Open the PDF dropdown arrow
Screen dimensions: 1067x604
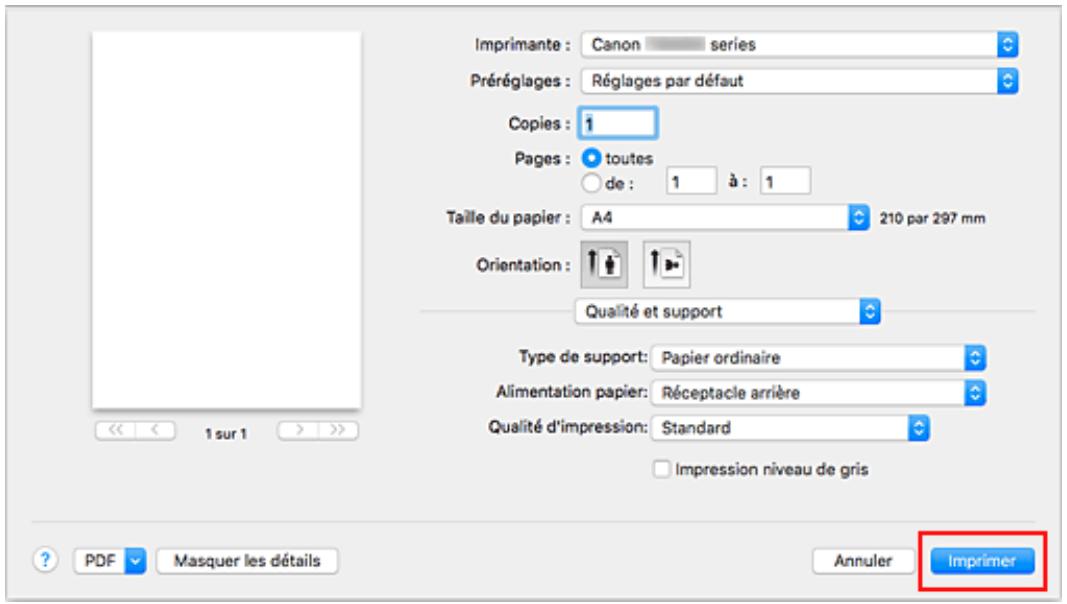pyautogui.click(x=136, y=561)
